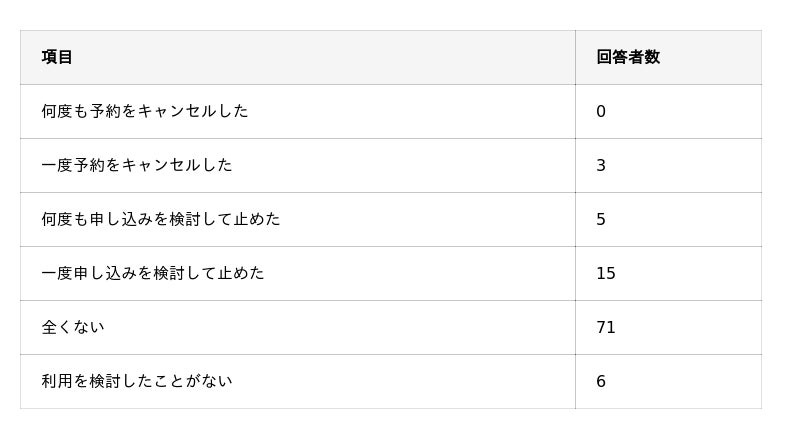Select the 利用を検討したことがない cell
This screenshot has width=800, height=439.
pyautogui.click(x=137, y=381)
